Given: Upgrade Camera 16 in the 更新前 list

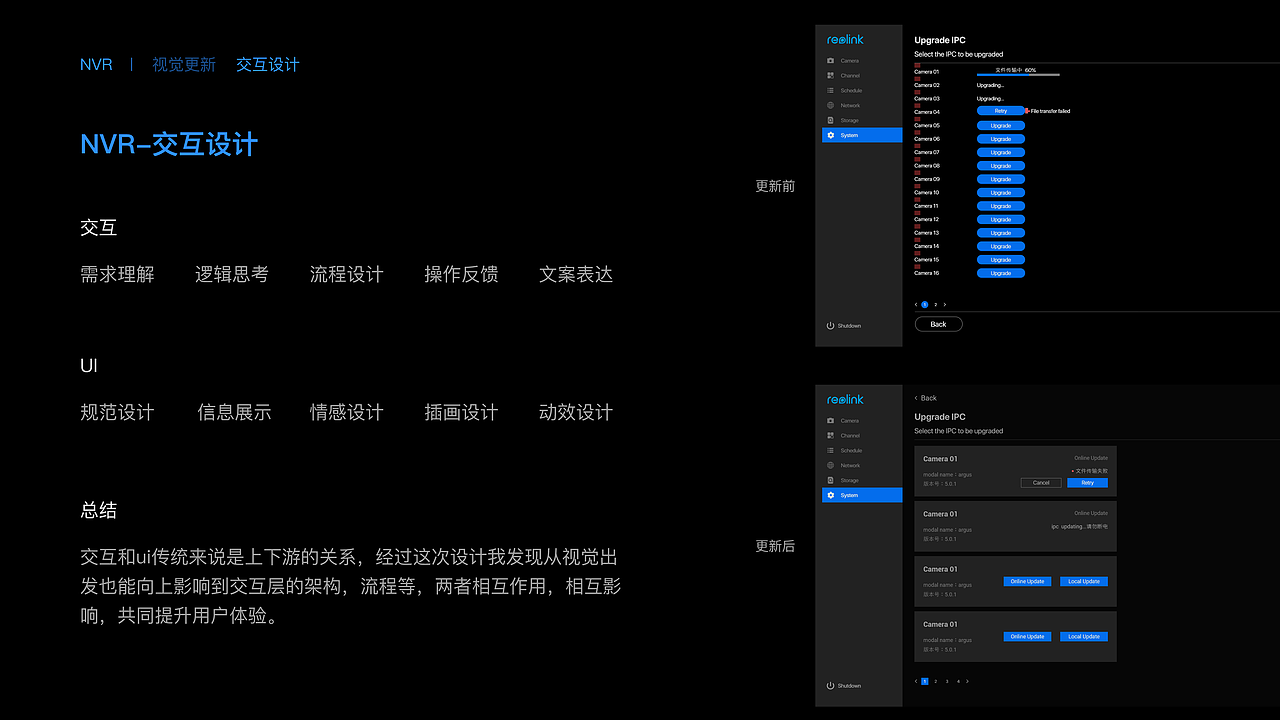Looking at the screenshot, I should click(1001, 273).
